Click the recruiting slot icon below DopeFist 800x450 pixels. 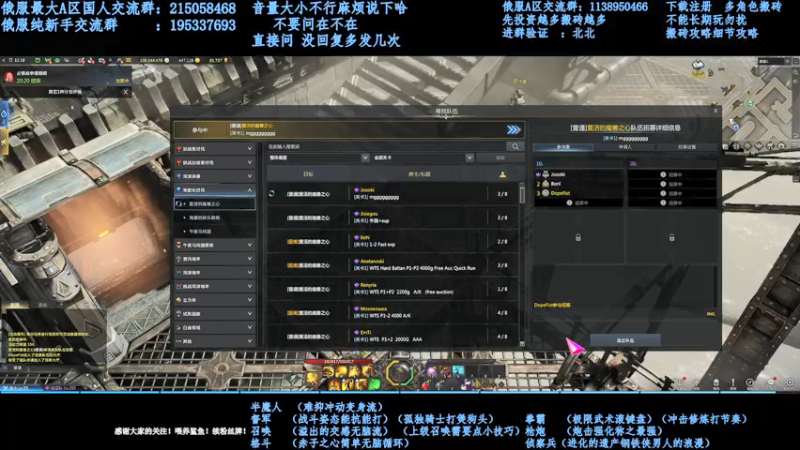click(x=569, y=203)
